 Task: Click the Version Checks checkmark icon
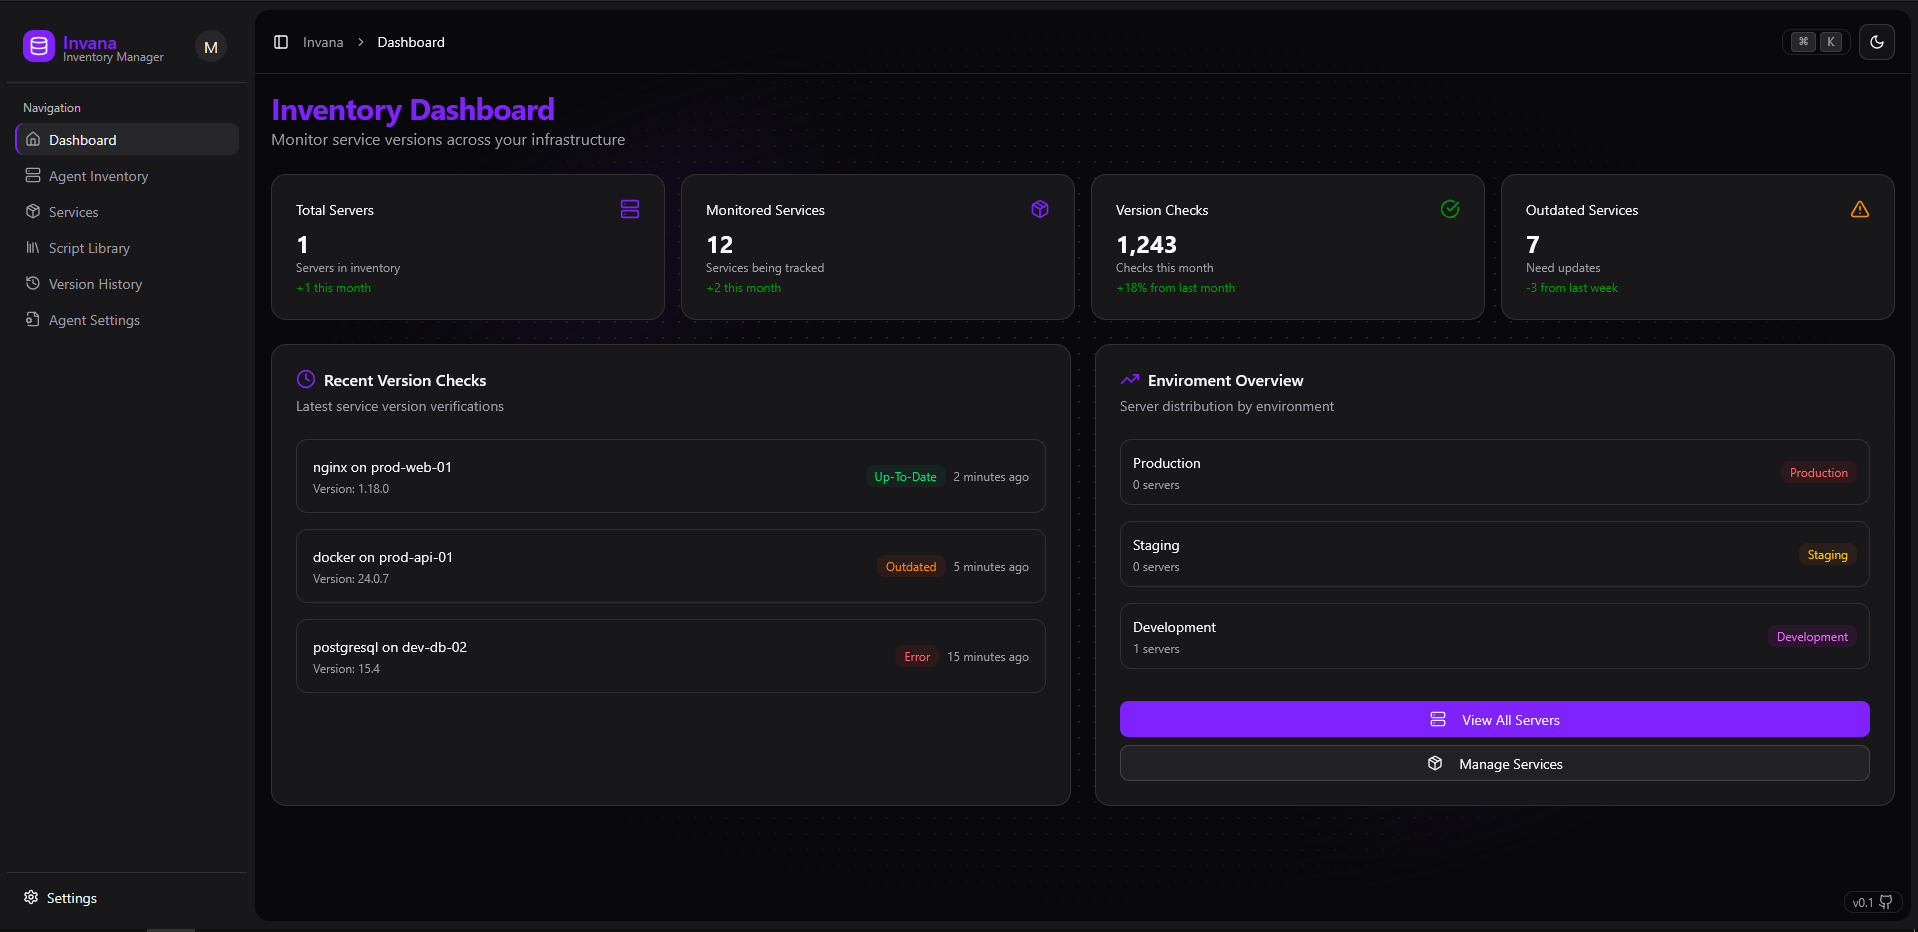1450,209
